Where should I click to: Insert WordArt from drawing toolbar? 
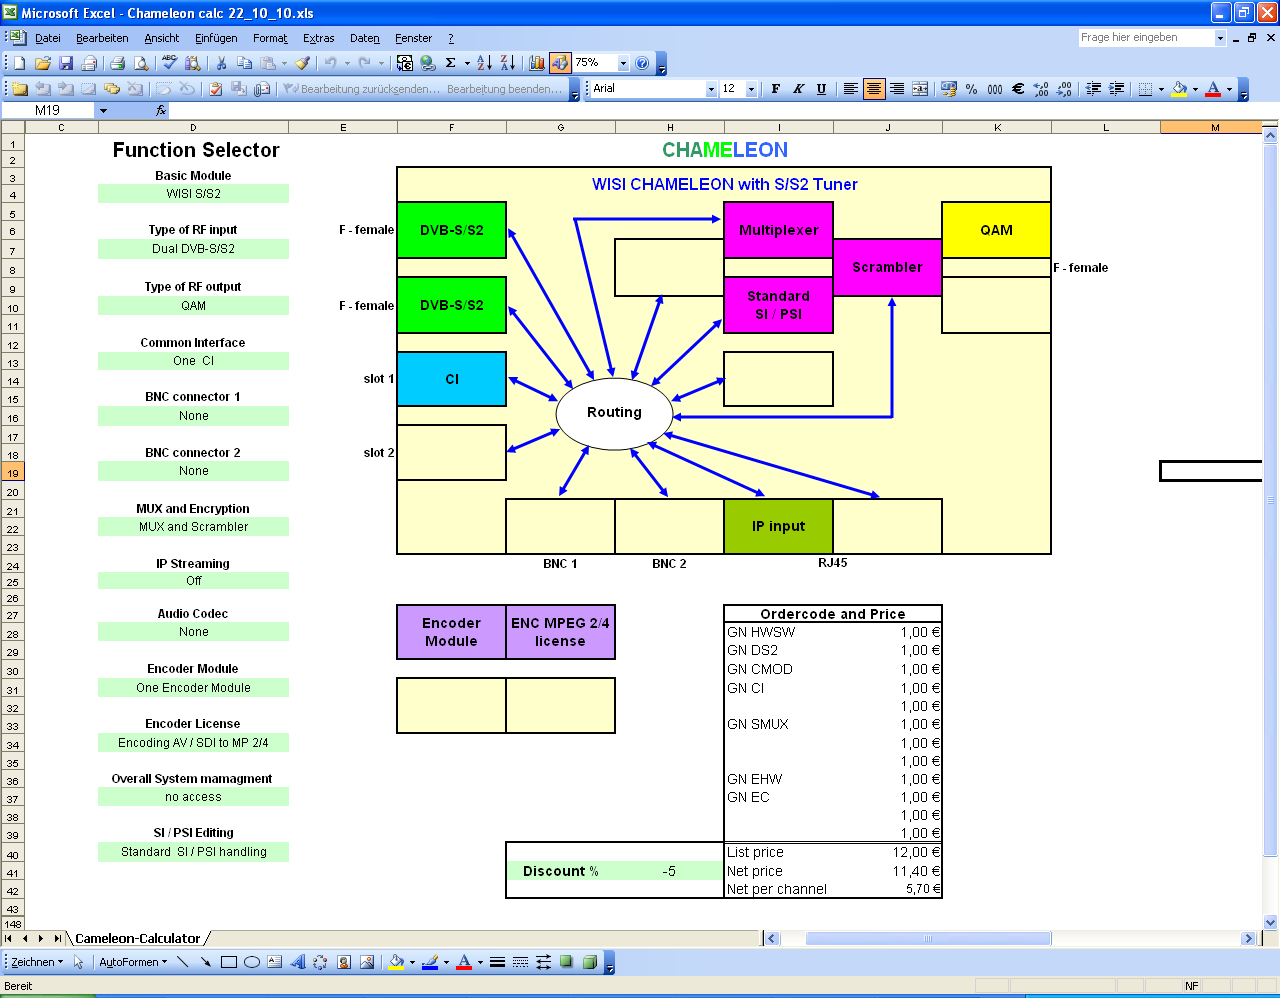click(x=298, y=962)
